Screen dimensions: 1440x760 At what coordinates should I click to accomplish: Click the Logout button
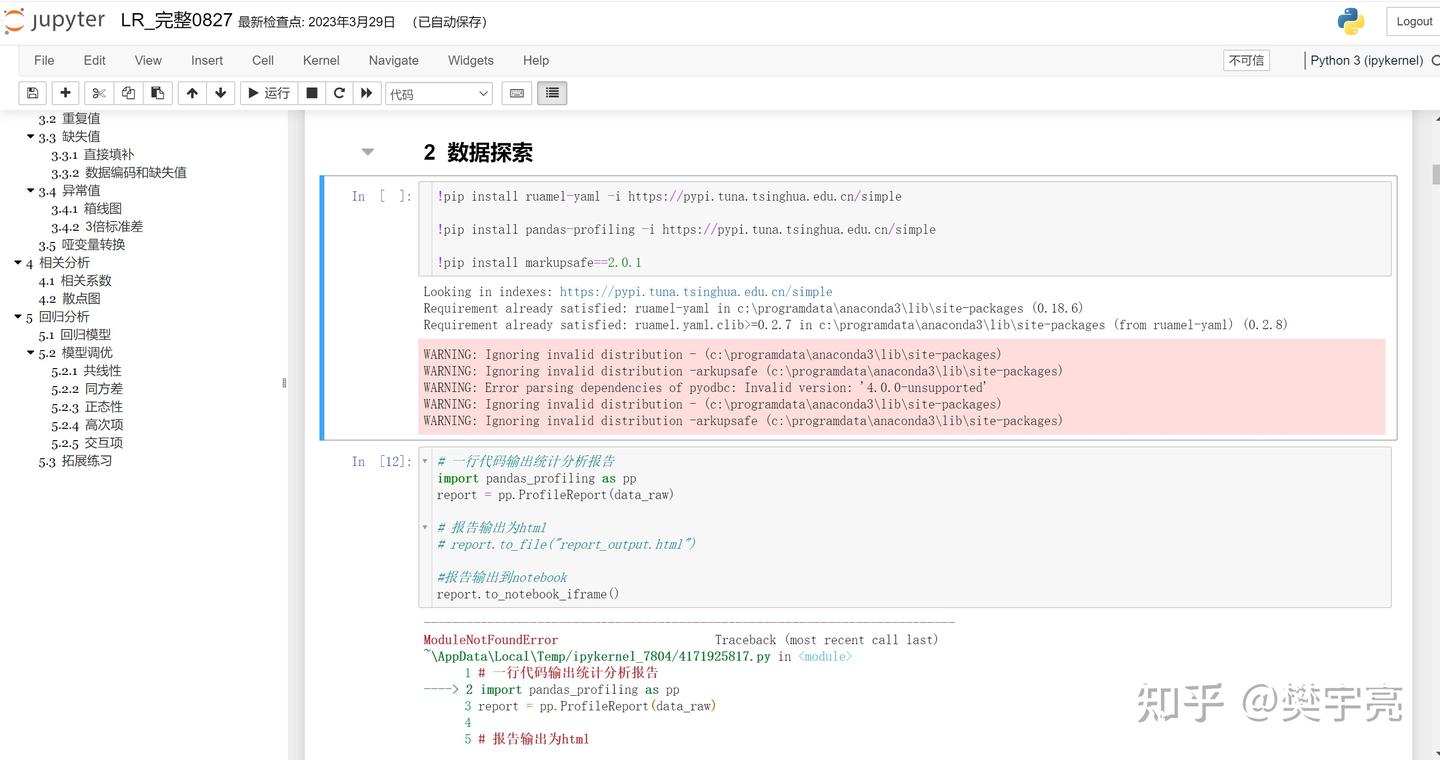point(1413,21)
